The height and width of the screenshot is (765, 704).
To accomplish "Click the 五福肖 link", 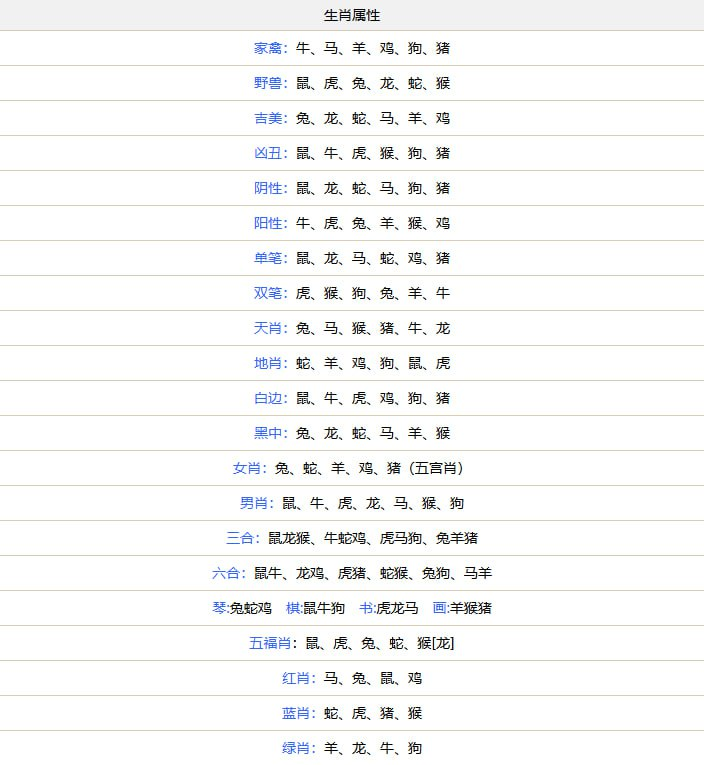I will point(270,643).
